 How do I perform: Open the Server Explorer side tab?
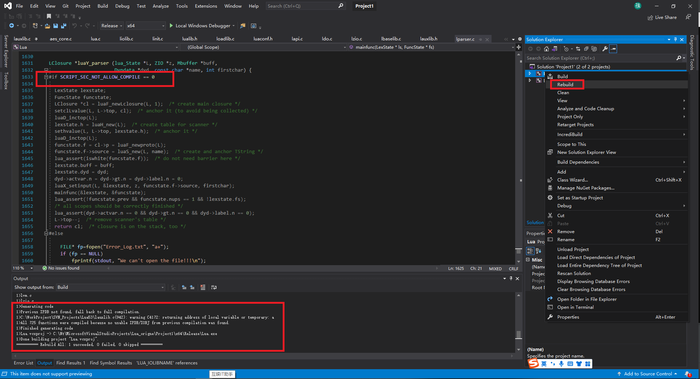coord(6,51)
